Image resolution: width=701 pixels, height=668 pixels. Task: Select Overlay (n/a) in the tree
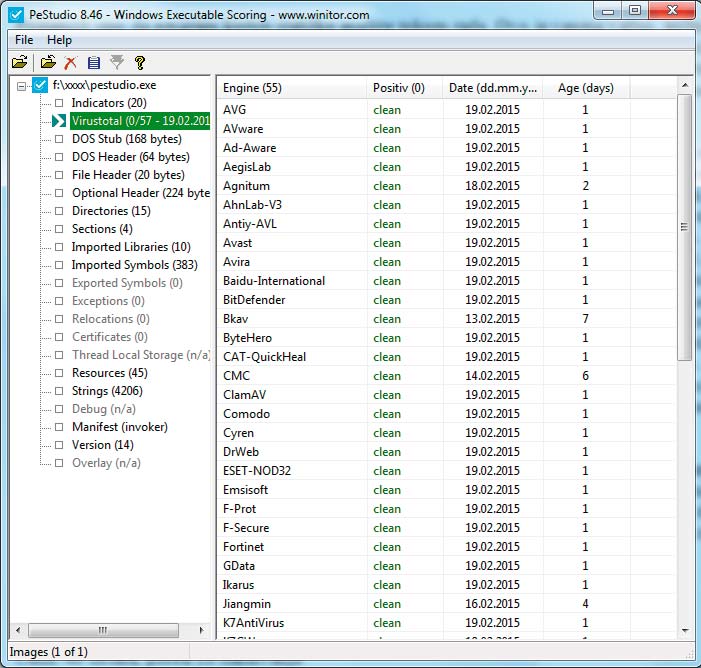pos(106,463)
